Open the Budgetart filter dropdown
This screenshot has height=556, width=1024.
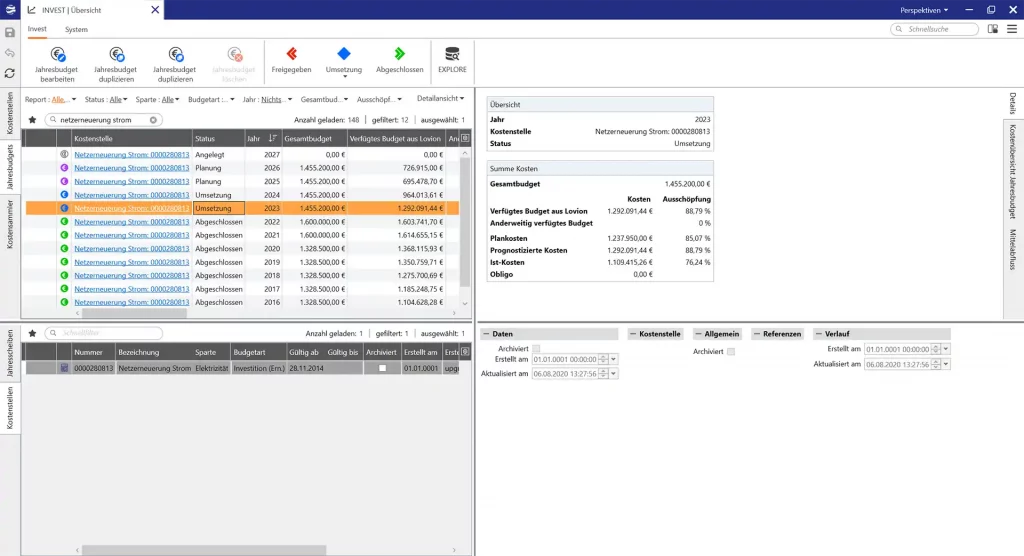click(211, 99)
